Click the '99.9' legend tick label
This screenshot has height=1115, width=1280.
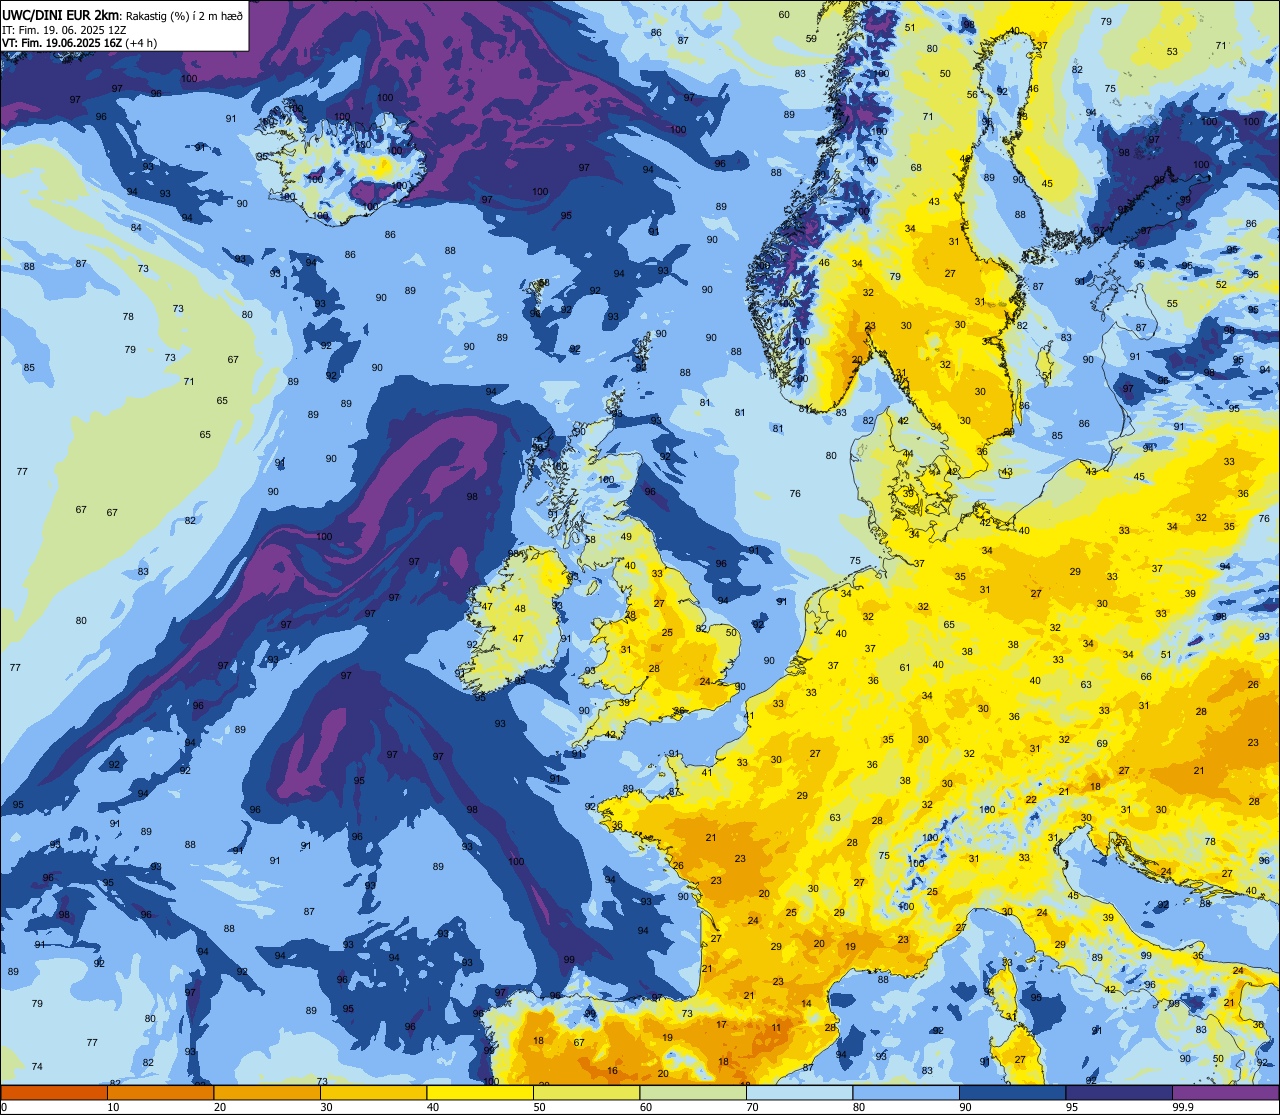click(x=1184, y=1107)
